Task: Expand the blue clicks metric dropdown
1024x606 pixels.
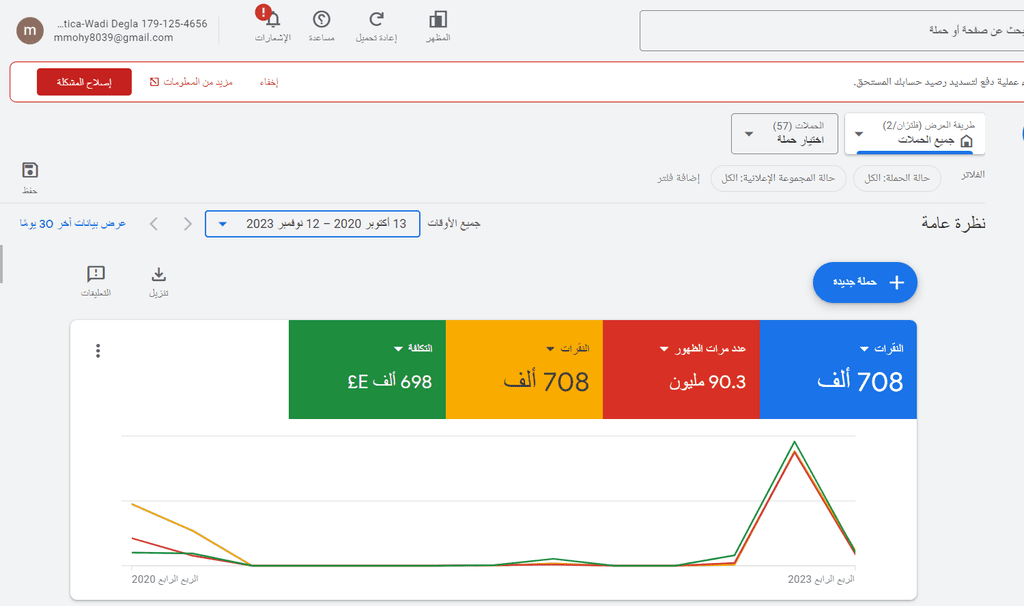Action: click(864, 349)
